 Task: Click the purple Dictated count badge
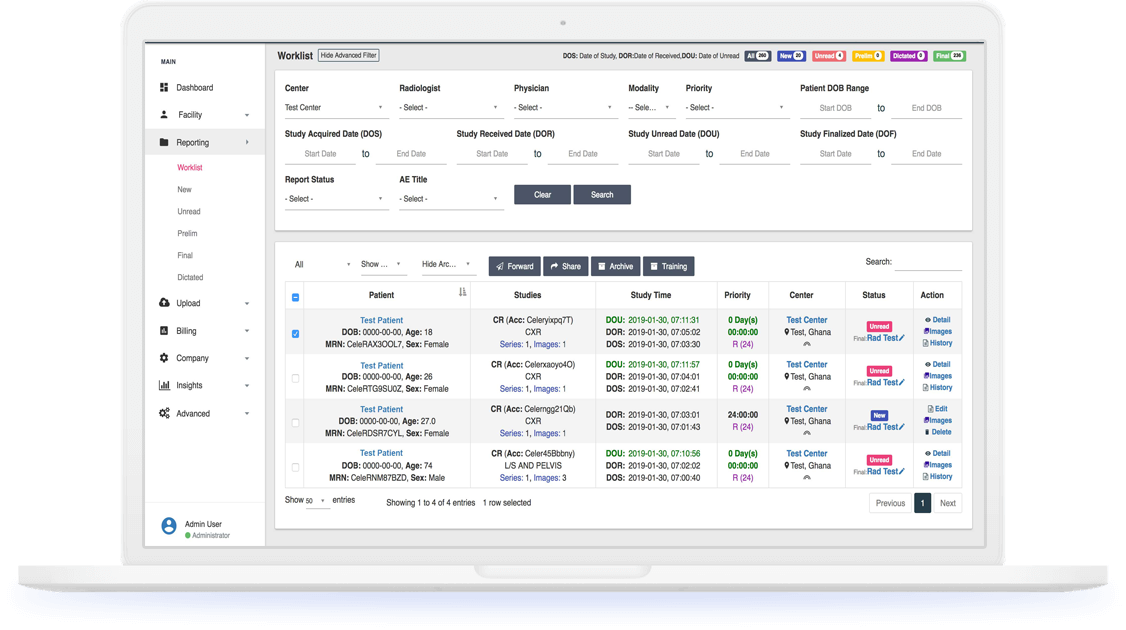(908, 56)
